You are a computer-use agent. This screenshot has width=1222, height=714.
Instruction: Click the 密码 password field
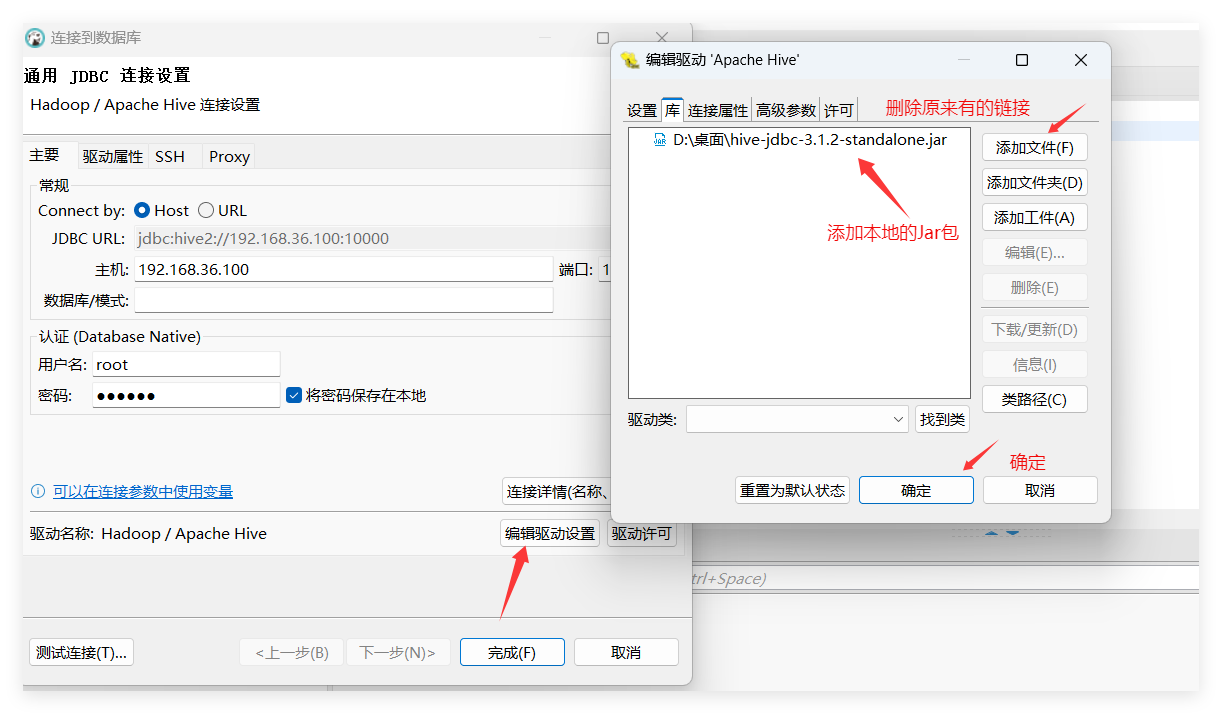click(x=186, y=395)
